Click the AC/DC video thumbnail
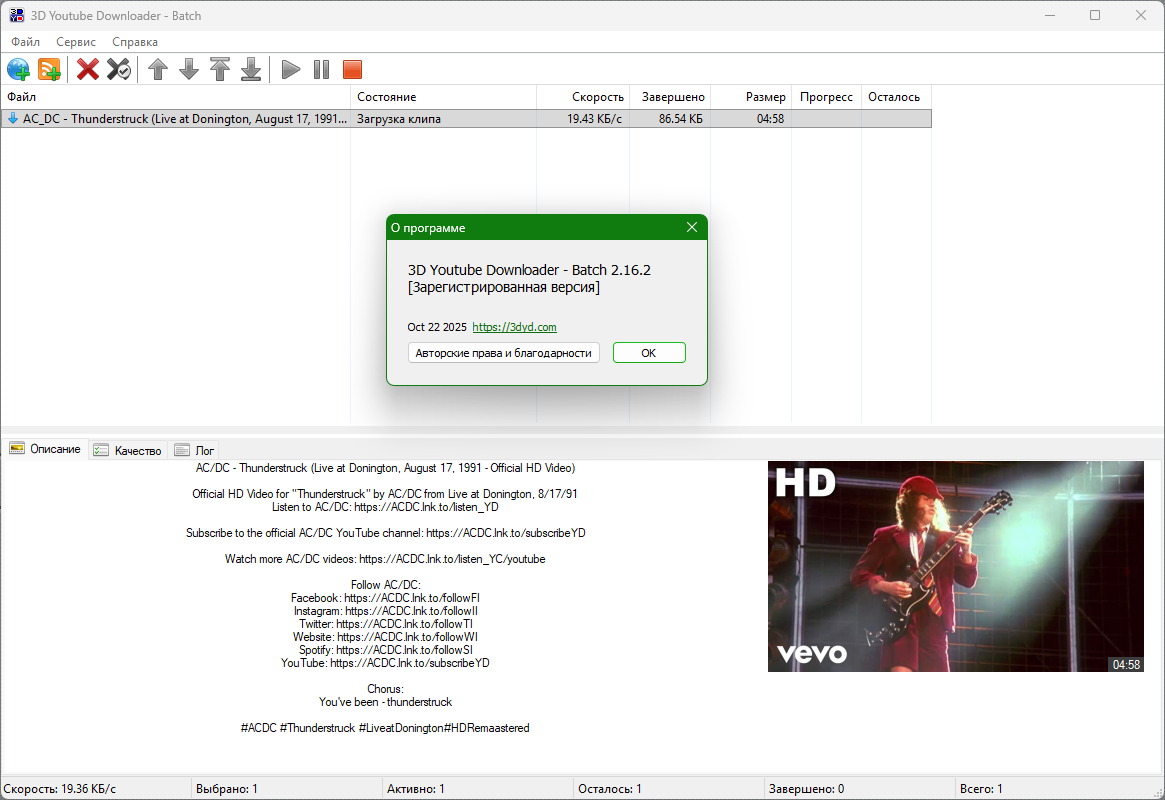 point(955,566)
